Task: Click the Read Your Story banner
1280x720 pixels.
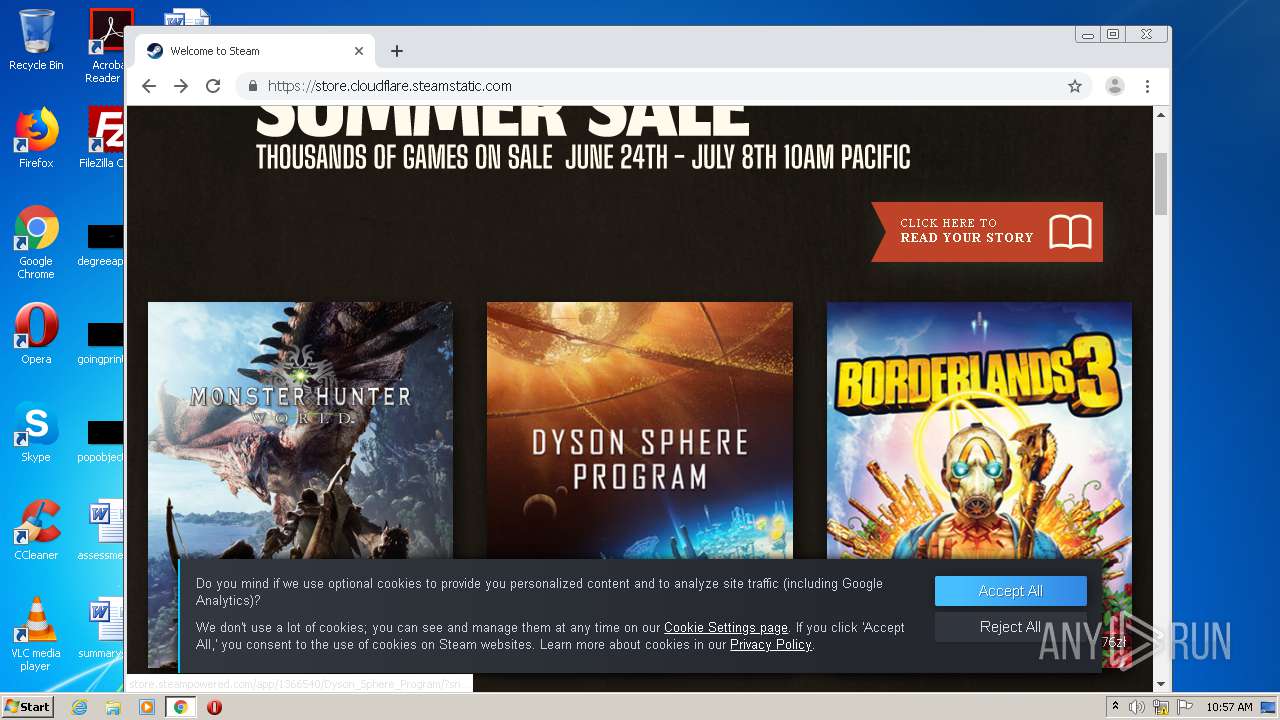Action: click(x=987, y=231)
